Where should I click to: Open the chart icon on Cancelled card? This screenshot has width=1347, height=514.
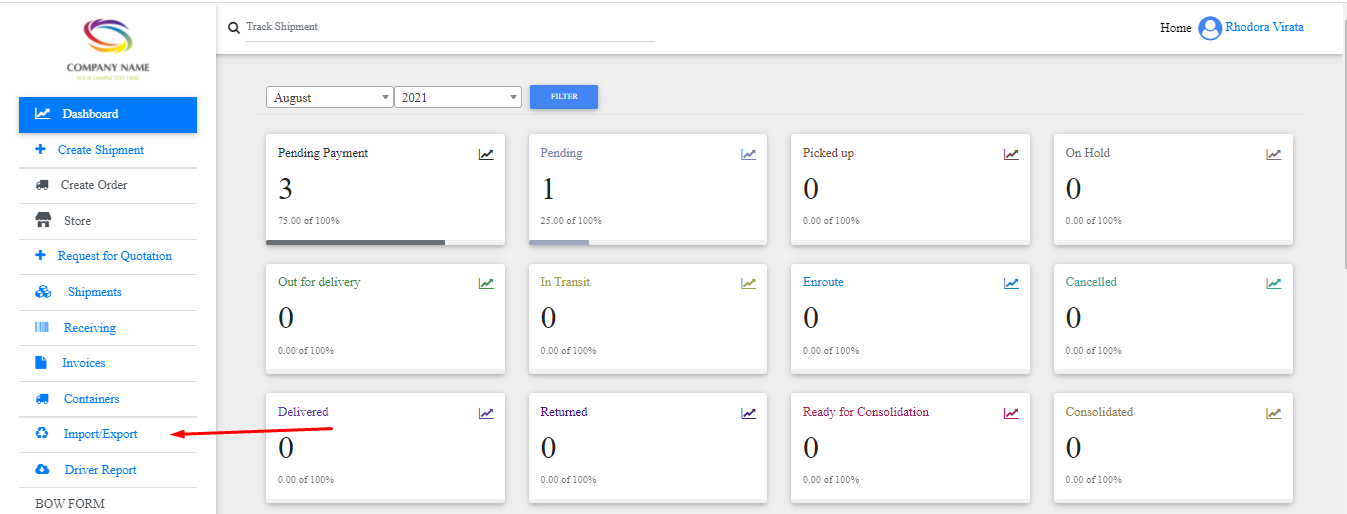click(x=1273, y=283)
